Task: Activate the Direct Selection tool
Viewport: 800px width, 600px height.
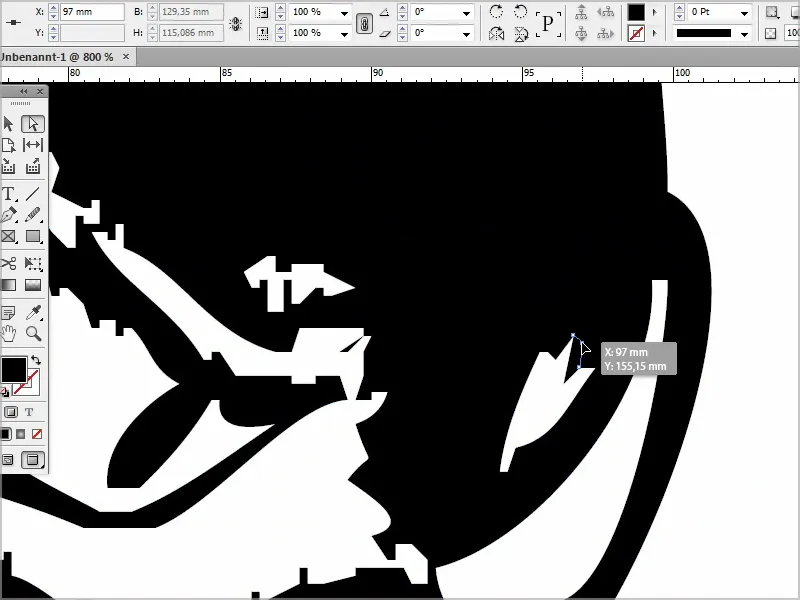Action: [x=33, y=124]
